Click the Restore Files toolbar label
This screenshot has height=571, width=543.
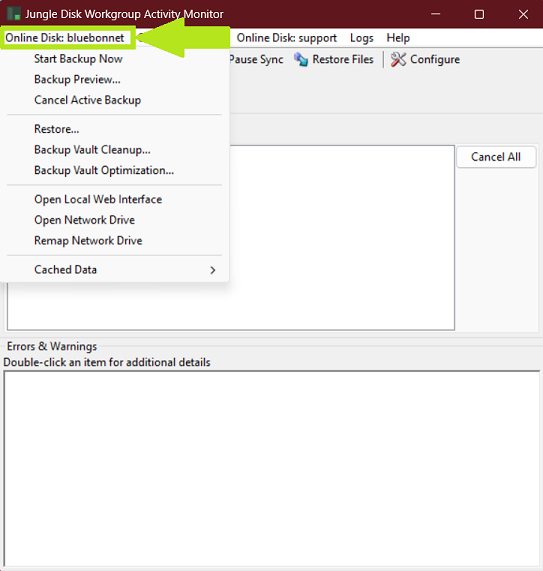tap(343, 59)
